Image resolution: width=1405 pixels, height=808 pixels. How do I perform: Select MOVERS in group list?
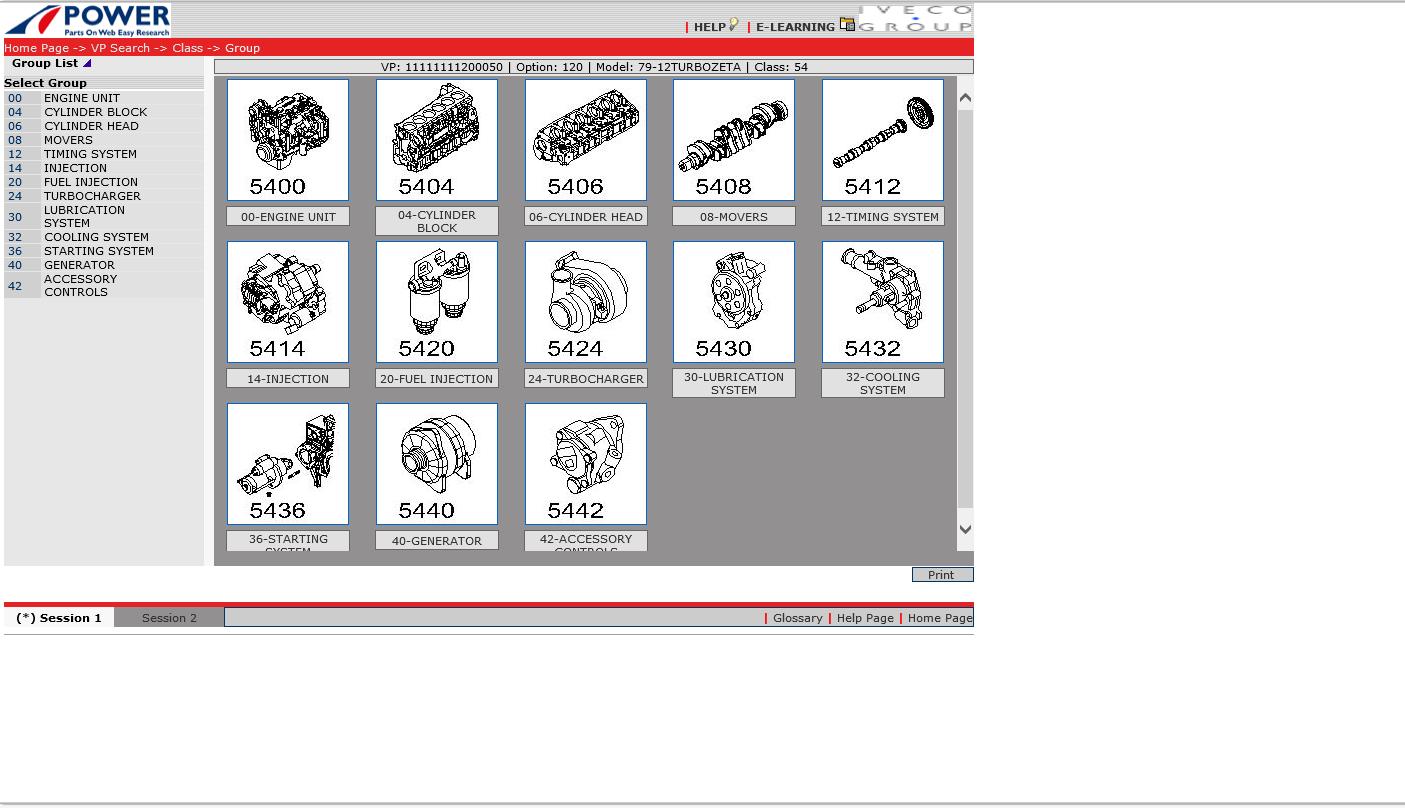point(68,140)
